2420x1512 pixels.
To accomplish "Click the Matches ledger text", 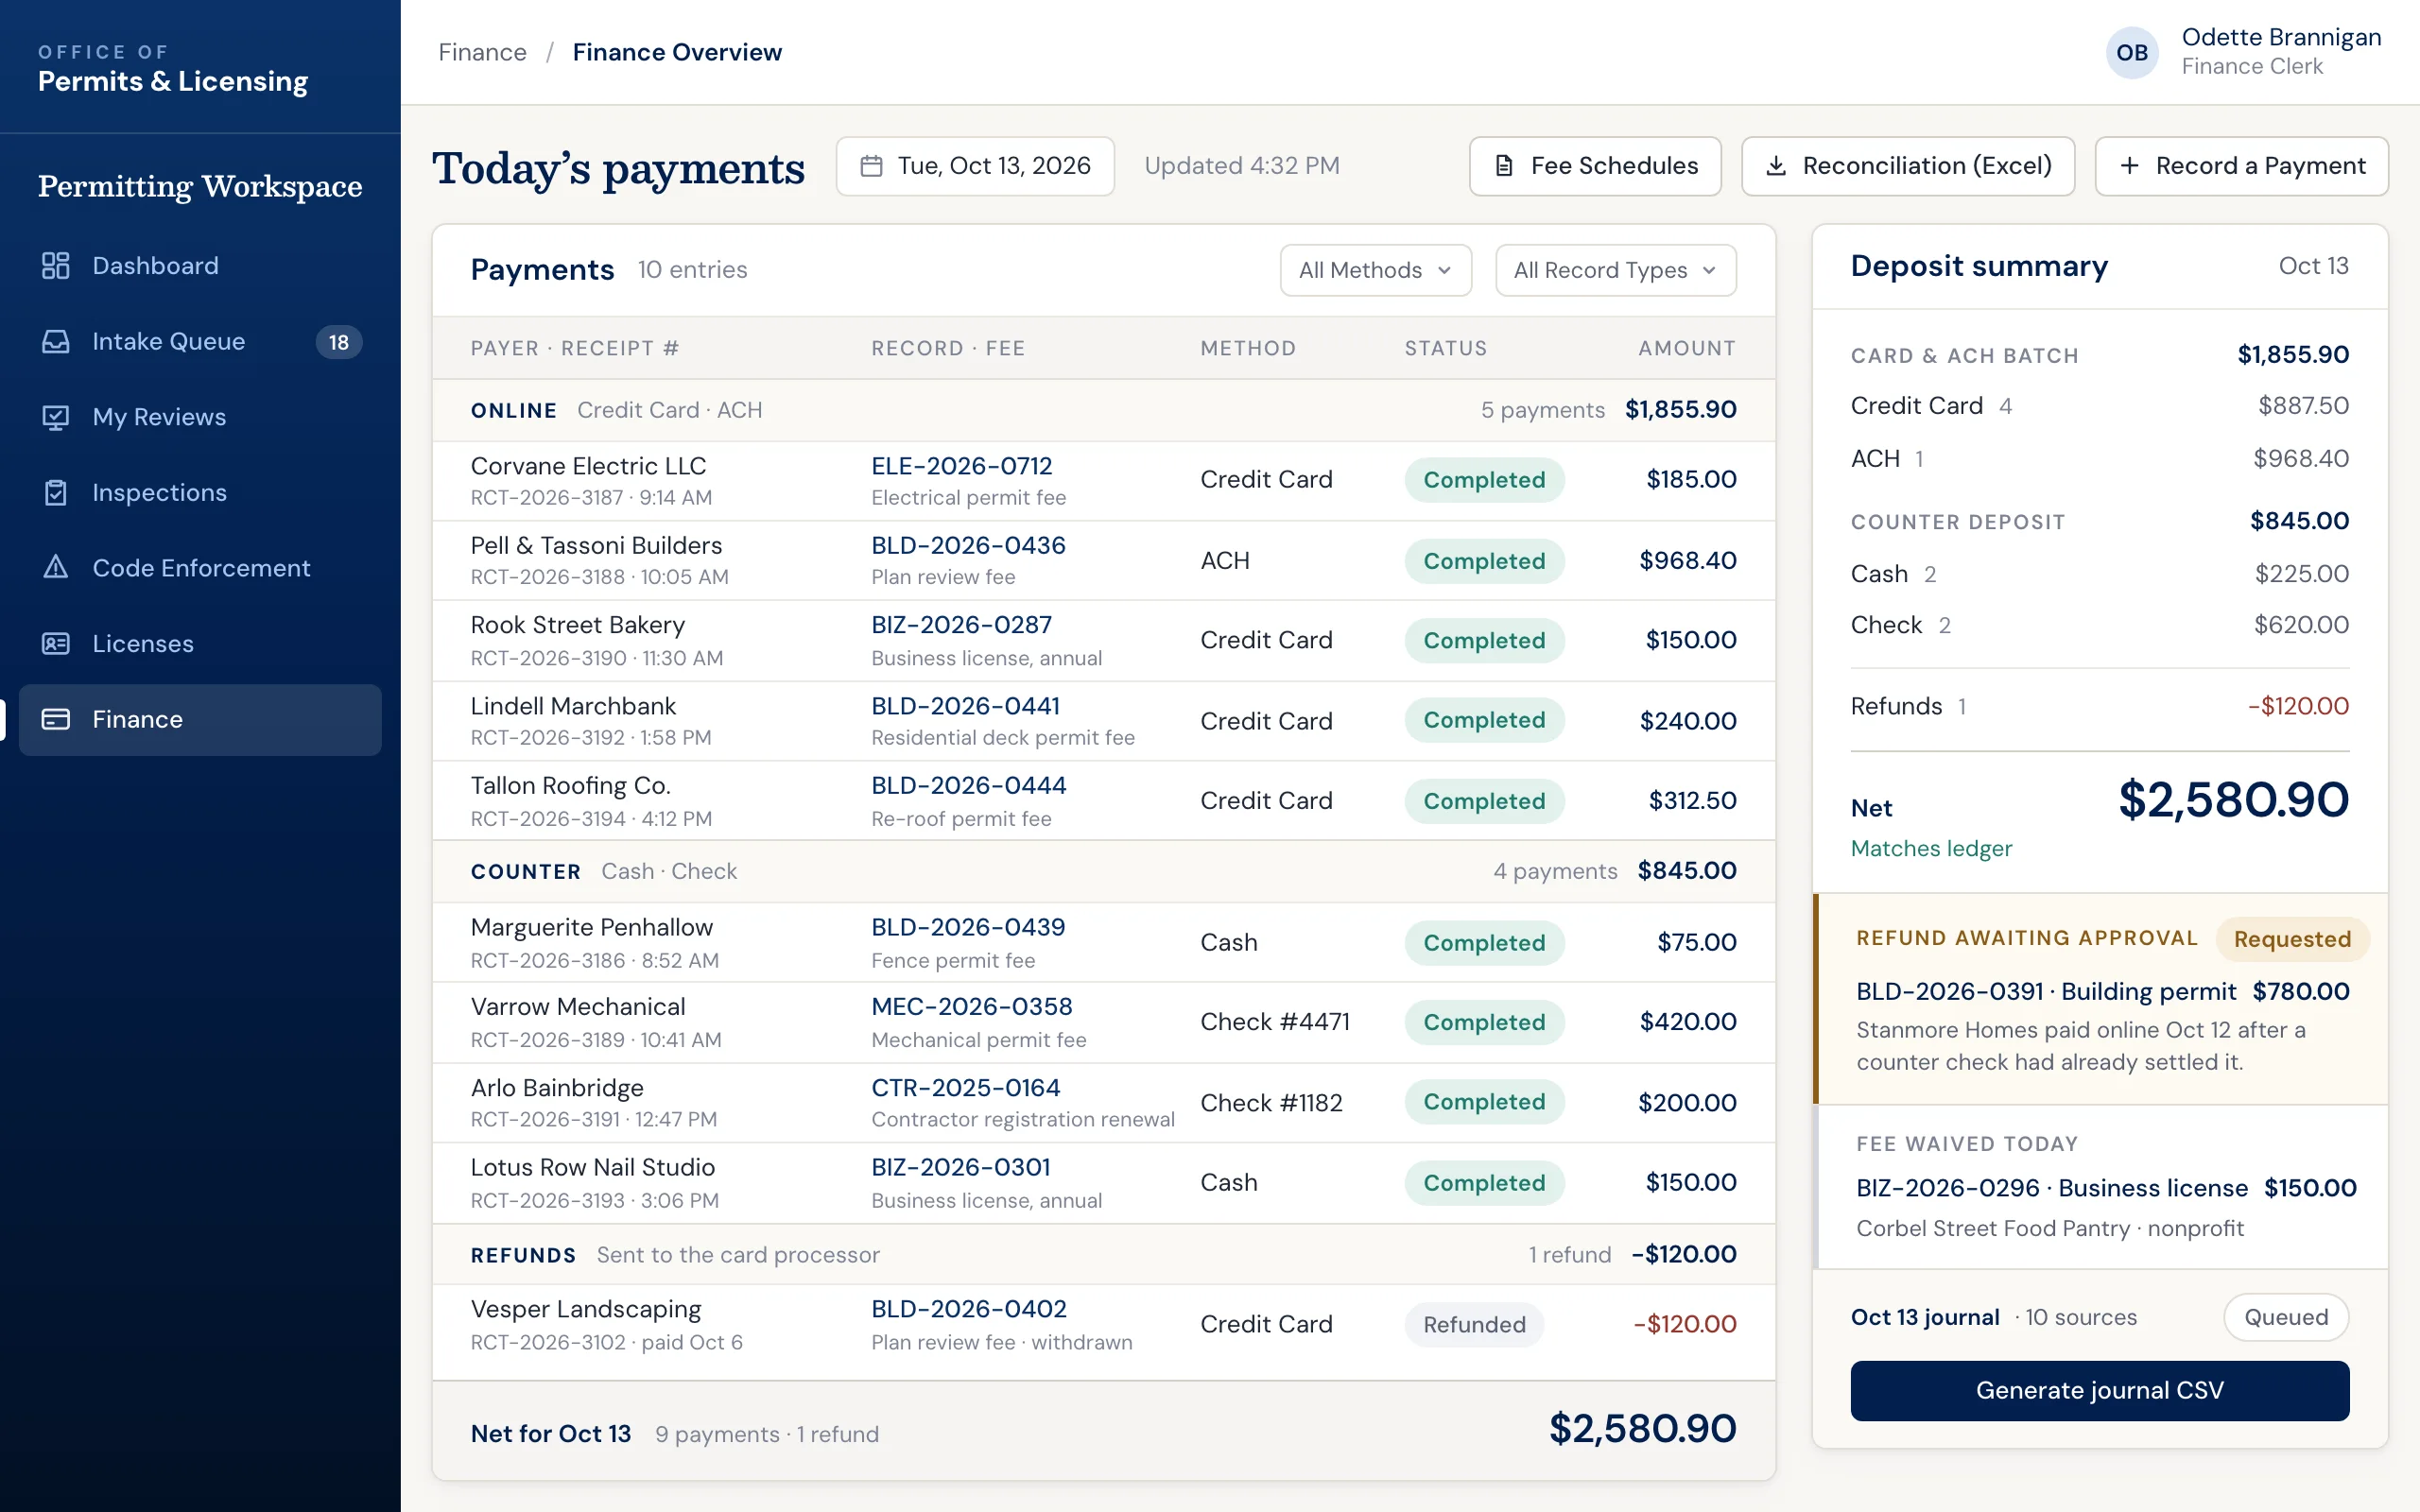I will (x=1930, y=848).
